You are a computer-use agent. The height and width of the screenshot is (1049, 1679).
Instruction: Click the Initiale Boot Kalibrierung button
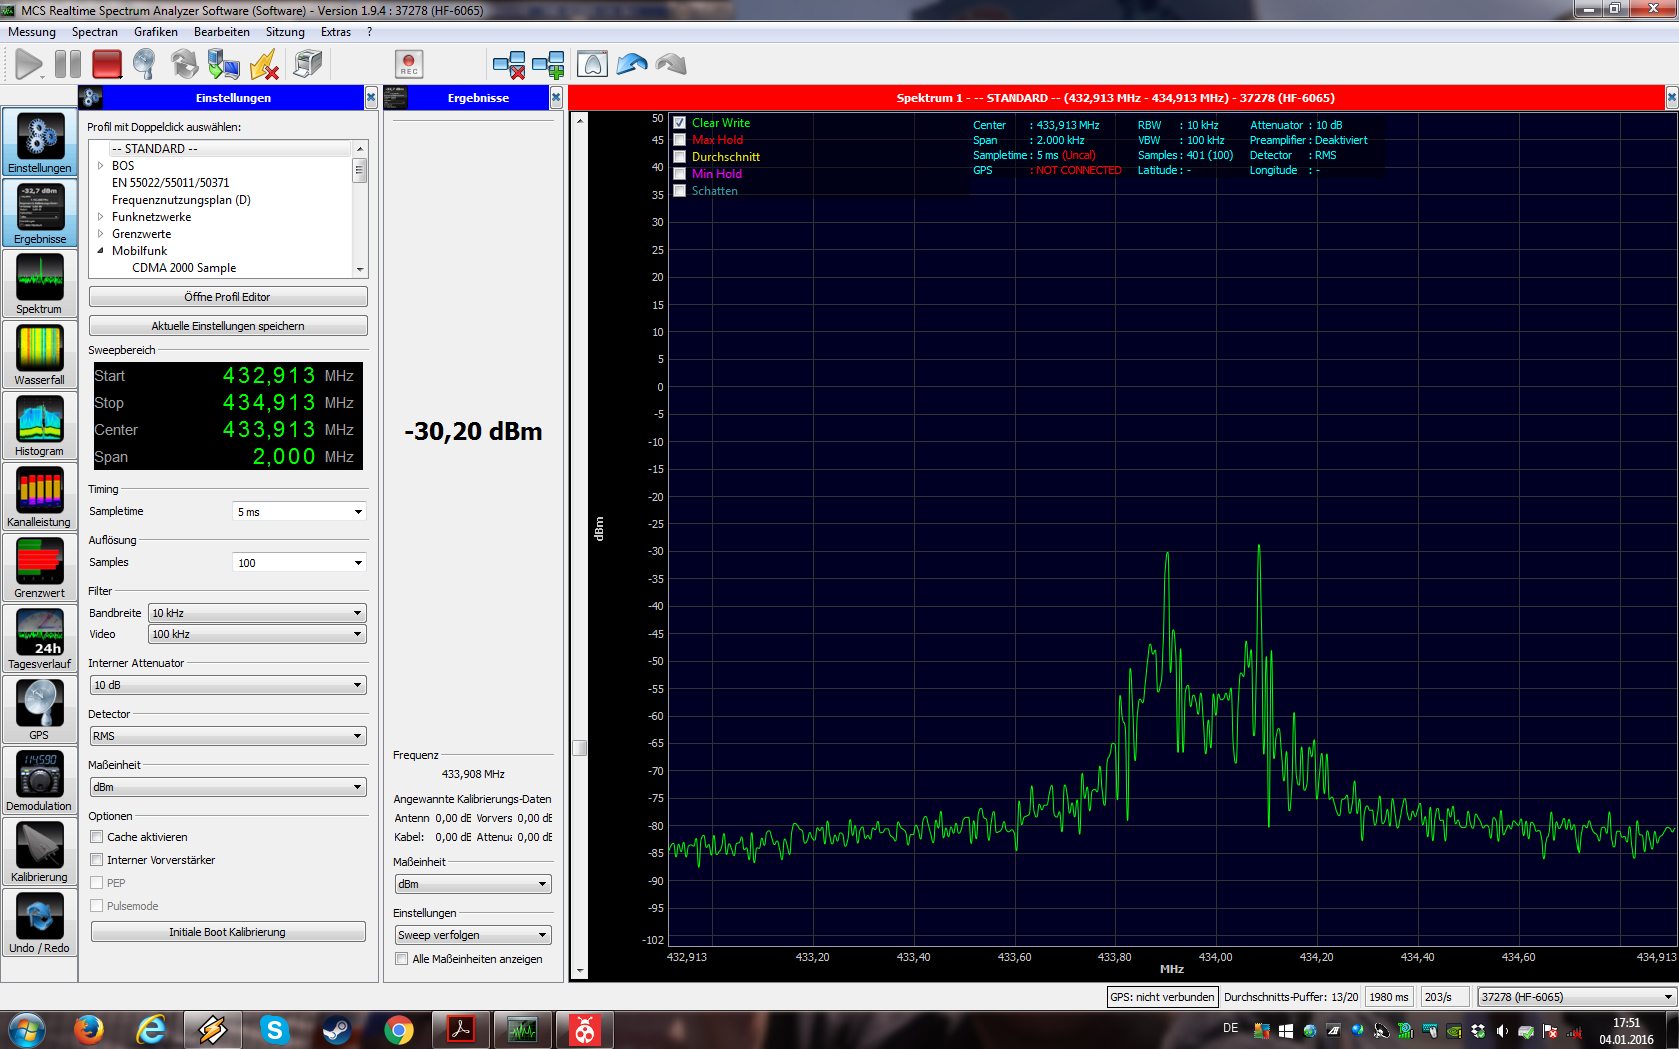click(228, 932)
